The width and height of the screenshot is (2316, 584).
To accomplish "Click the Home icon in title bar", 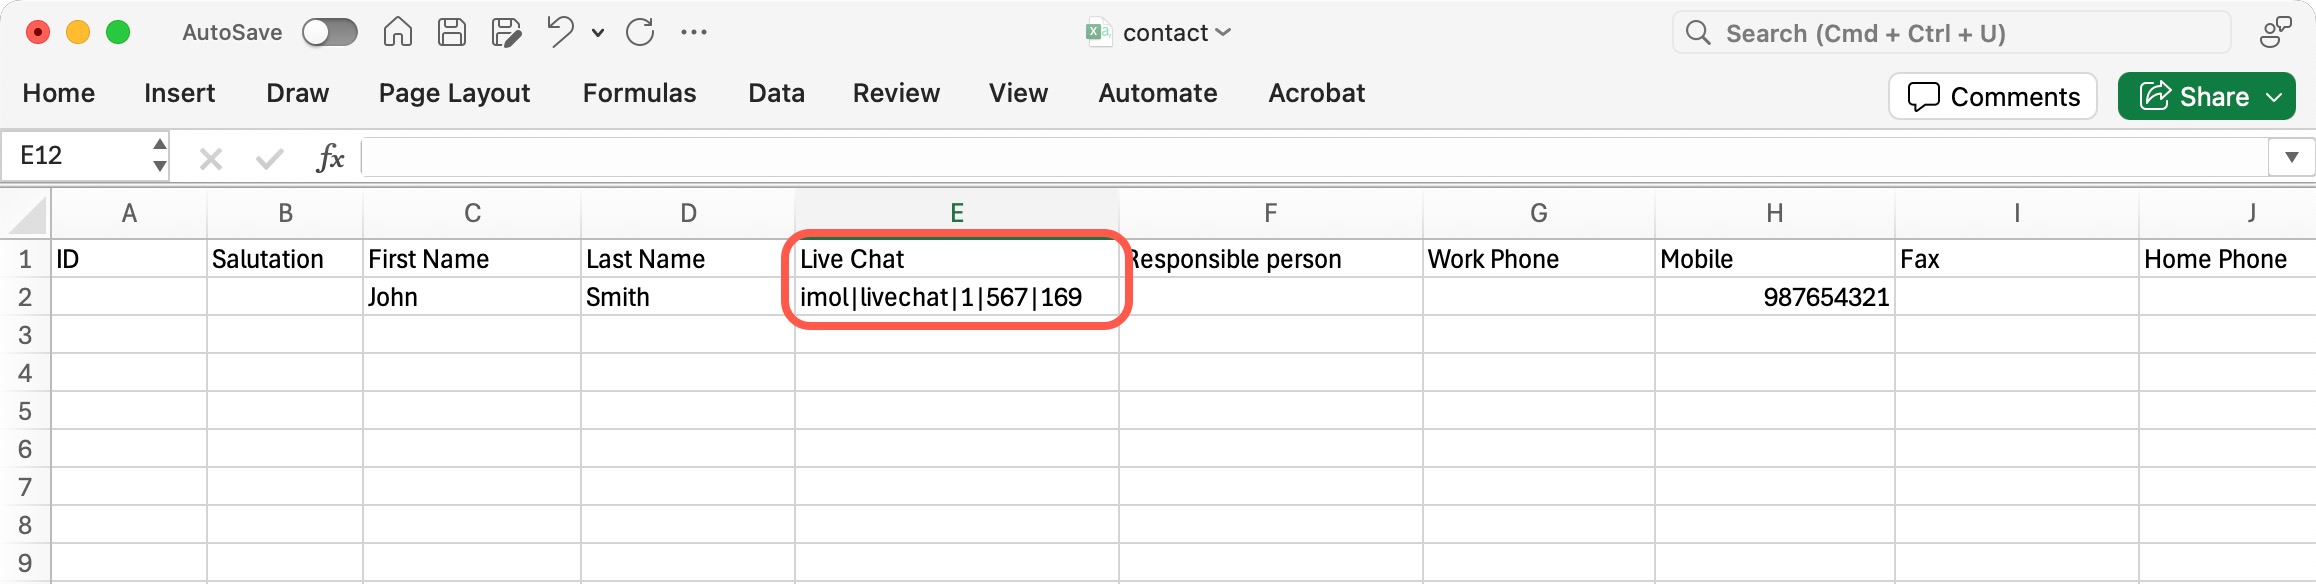I will click(398, 33).
